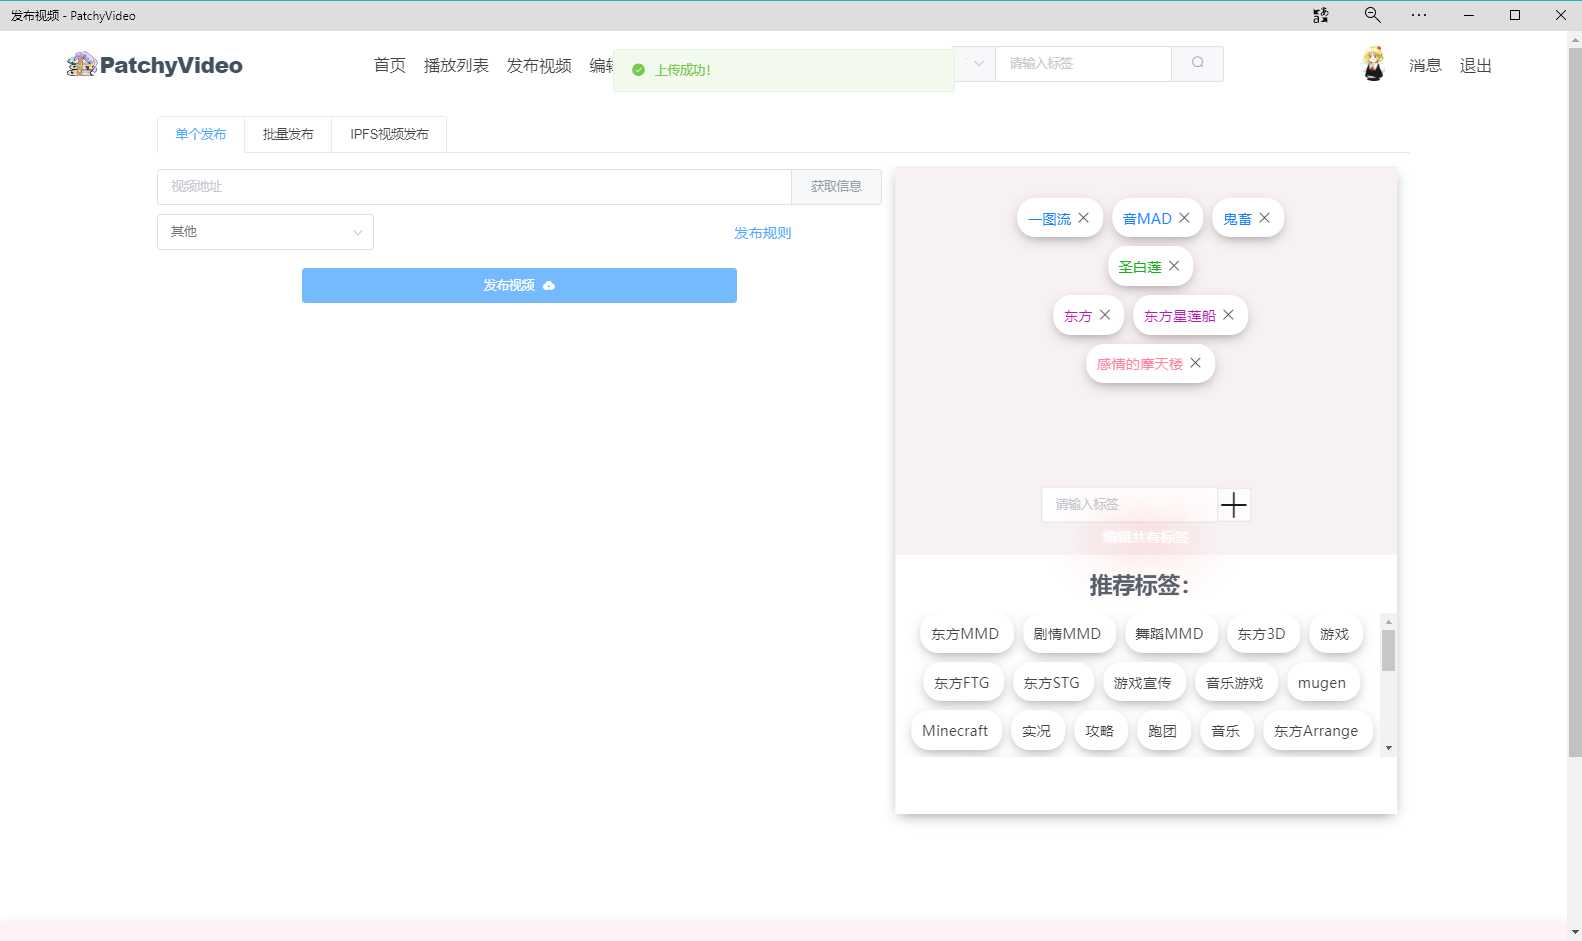This screenshot has height=941, width=1582.
Task: Remove the 音MAD tag
Action: pyautogui.click(x=1184, y=218)
